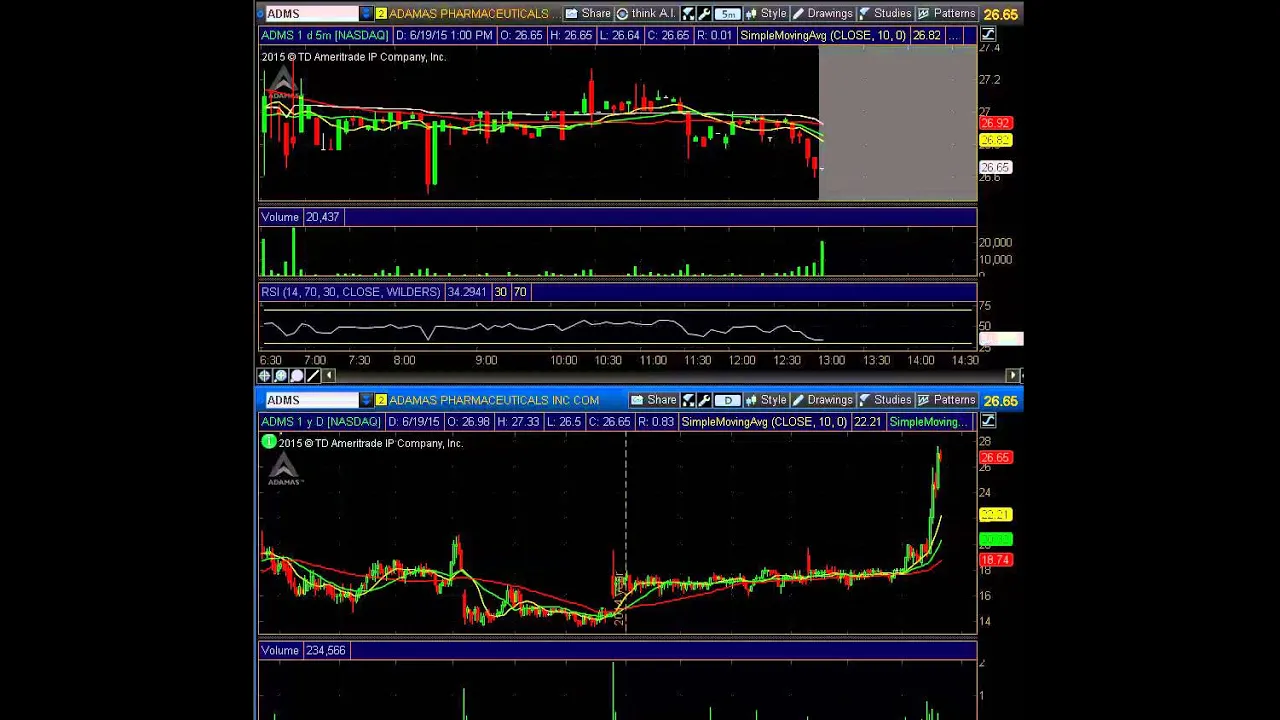Click the Share button on the bottom chart
This screenshot has height=720, width=1280.
[x=653, y=400]
